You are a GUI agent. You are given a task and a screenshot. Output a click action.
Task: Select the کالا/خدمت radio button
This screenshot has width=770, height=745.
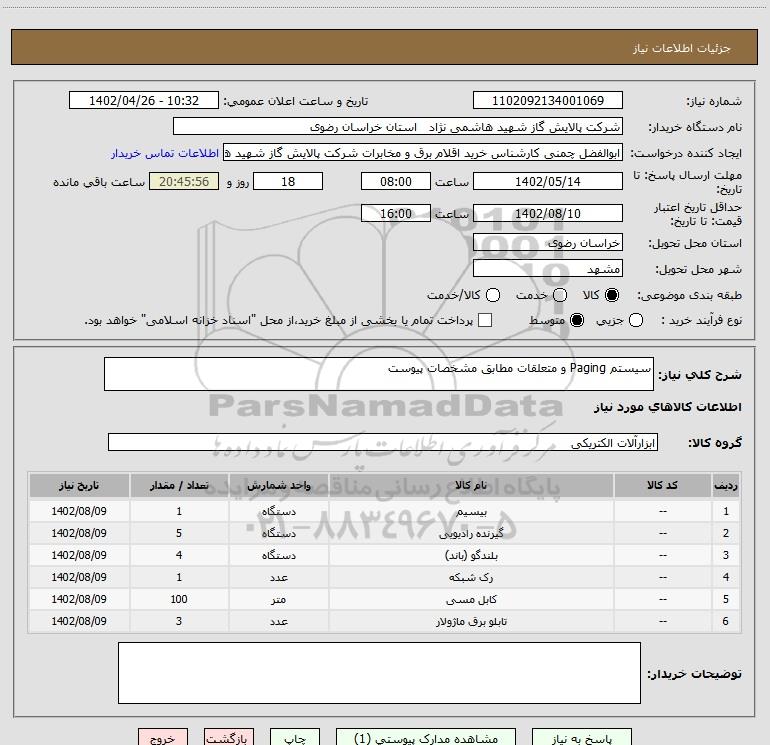493,295
